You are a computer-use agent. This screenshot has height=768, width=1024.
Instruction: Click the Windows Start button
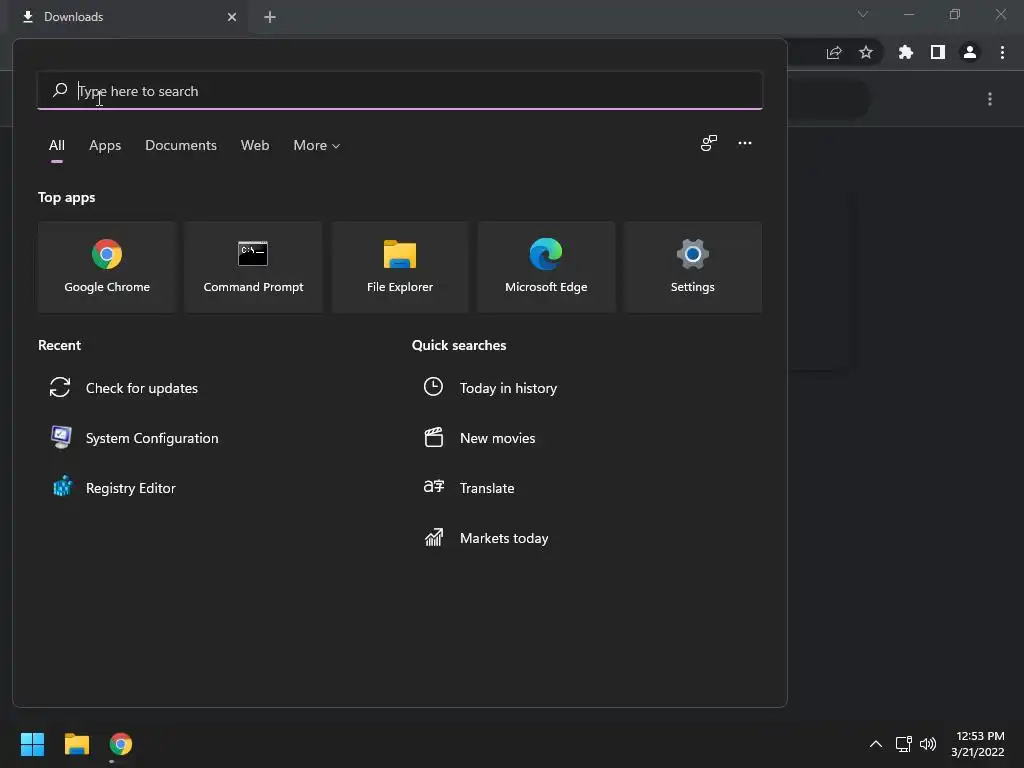pos(32,744)
